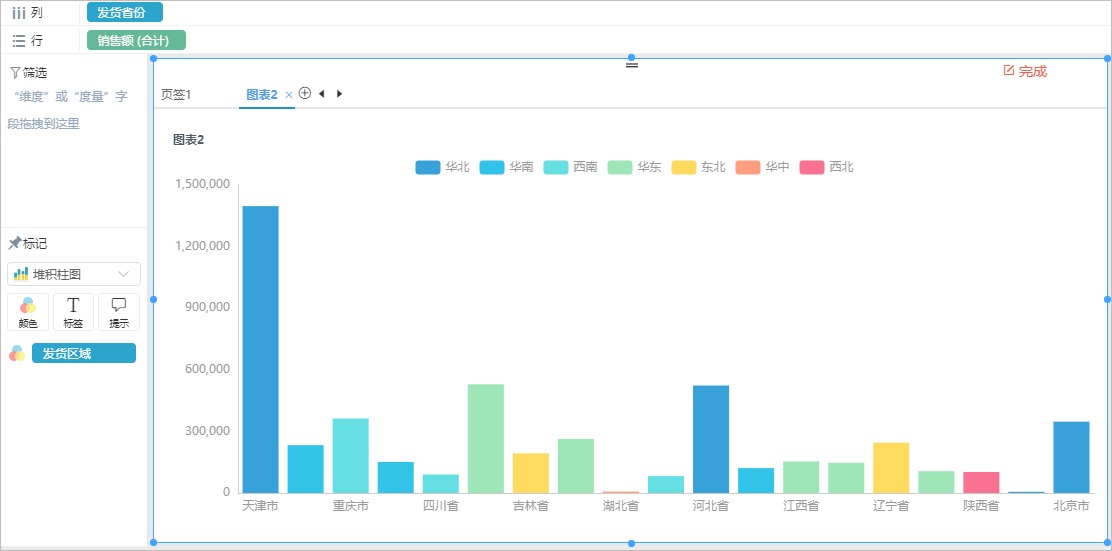Click the 1,500,000 y-axis label
Viewport: 1112px width, 551px height.
tap(203, 184)
